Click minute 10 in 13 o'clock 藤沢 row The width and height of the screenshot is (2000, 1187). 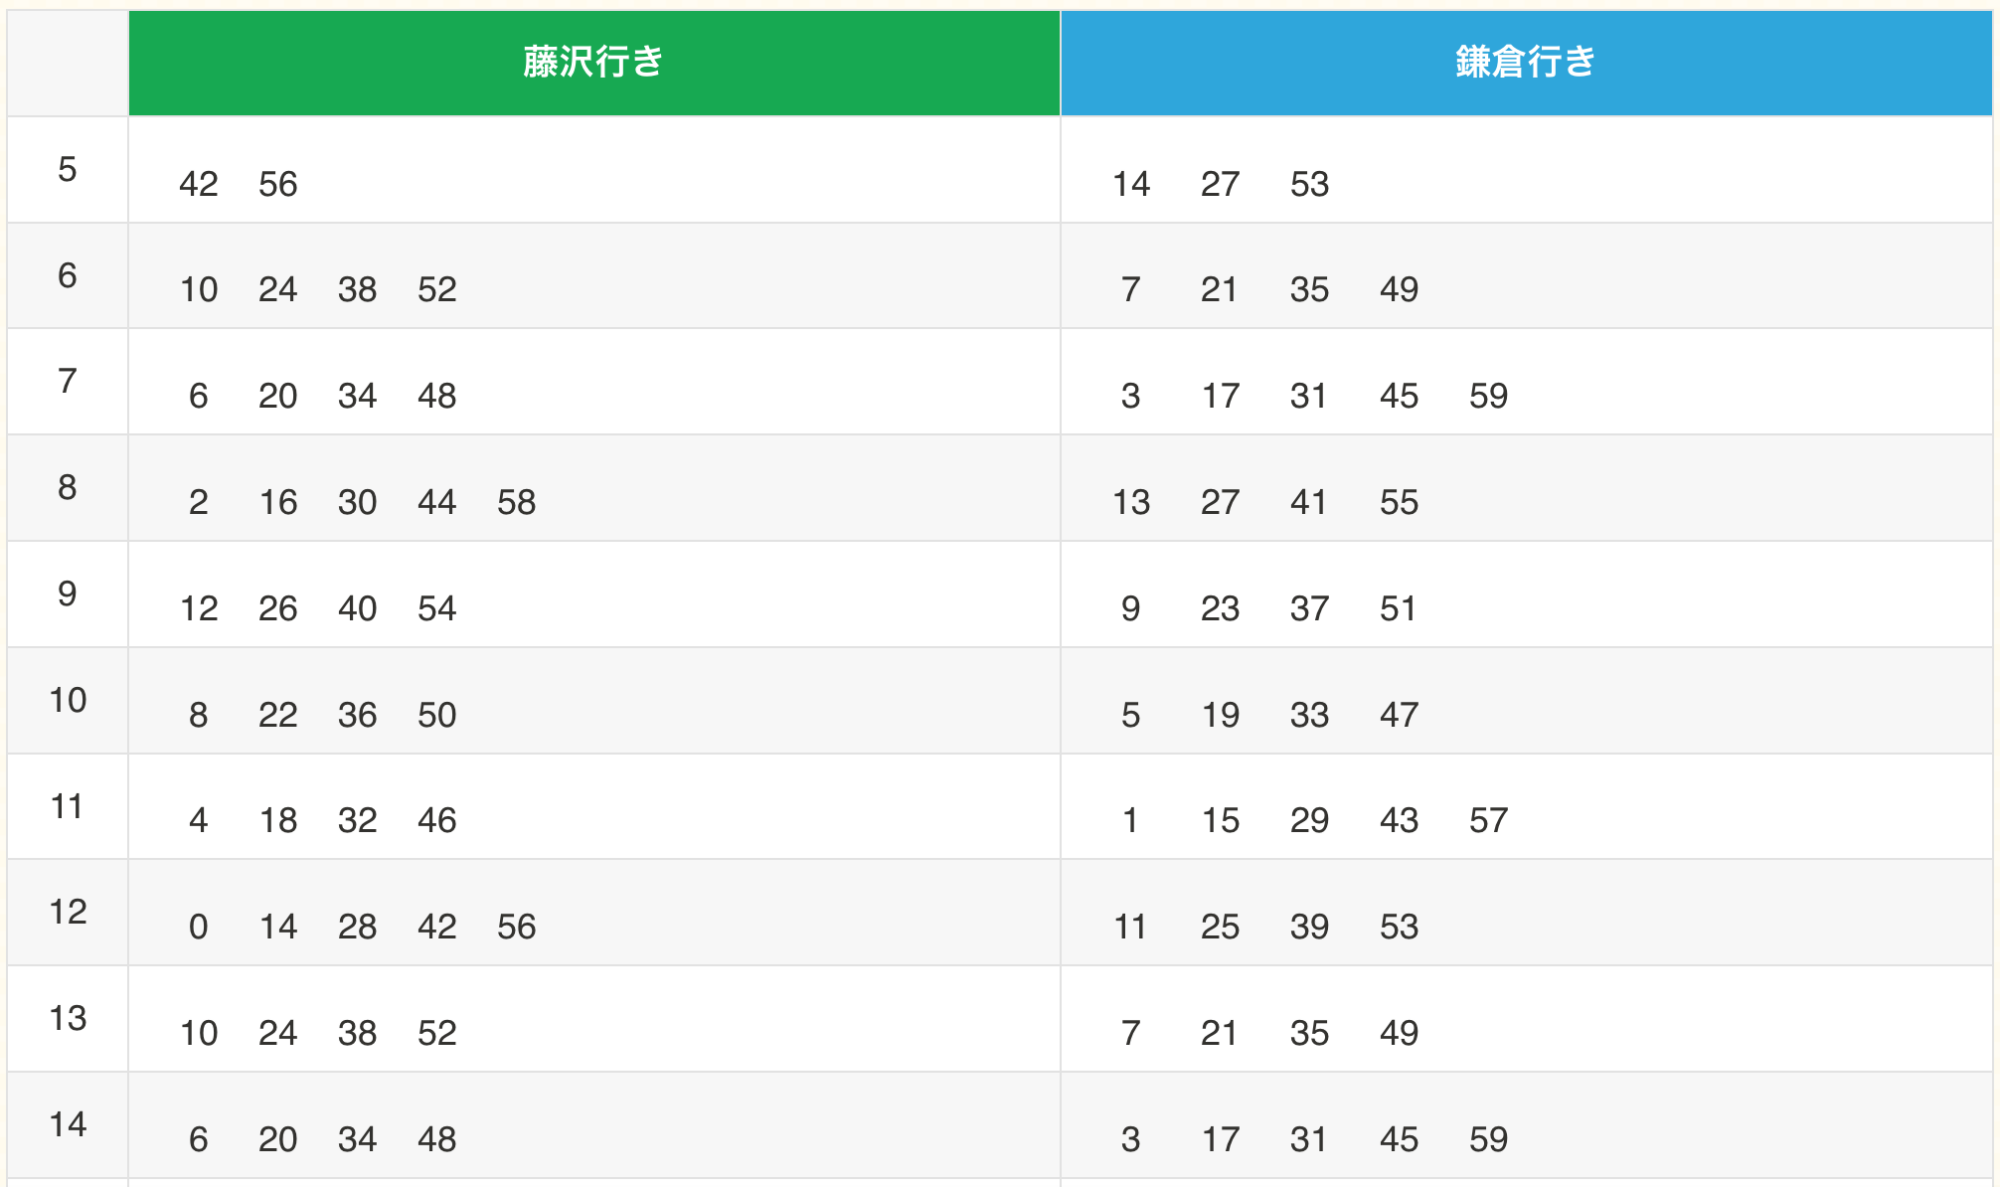pyautogui.click(x=198, y=1033)
